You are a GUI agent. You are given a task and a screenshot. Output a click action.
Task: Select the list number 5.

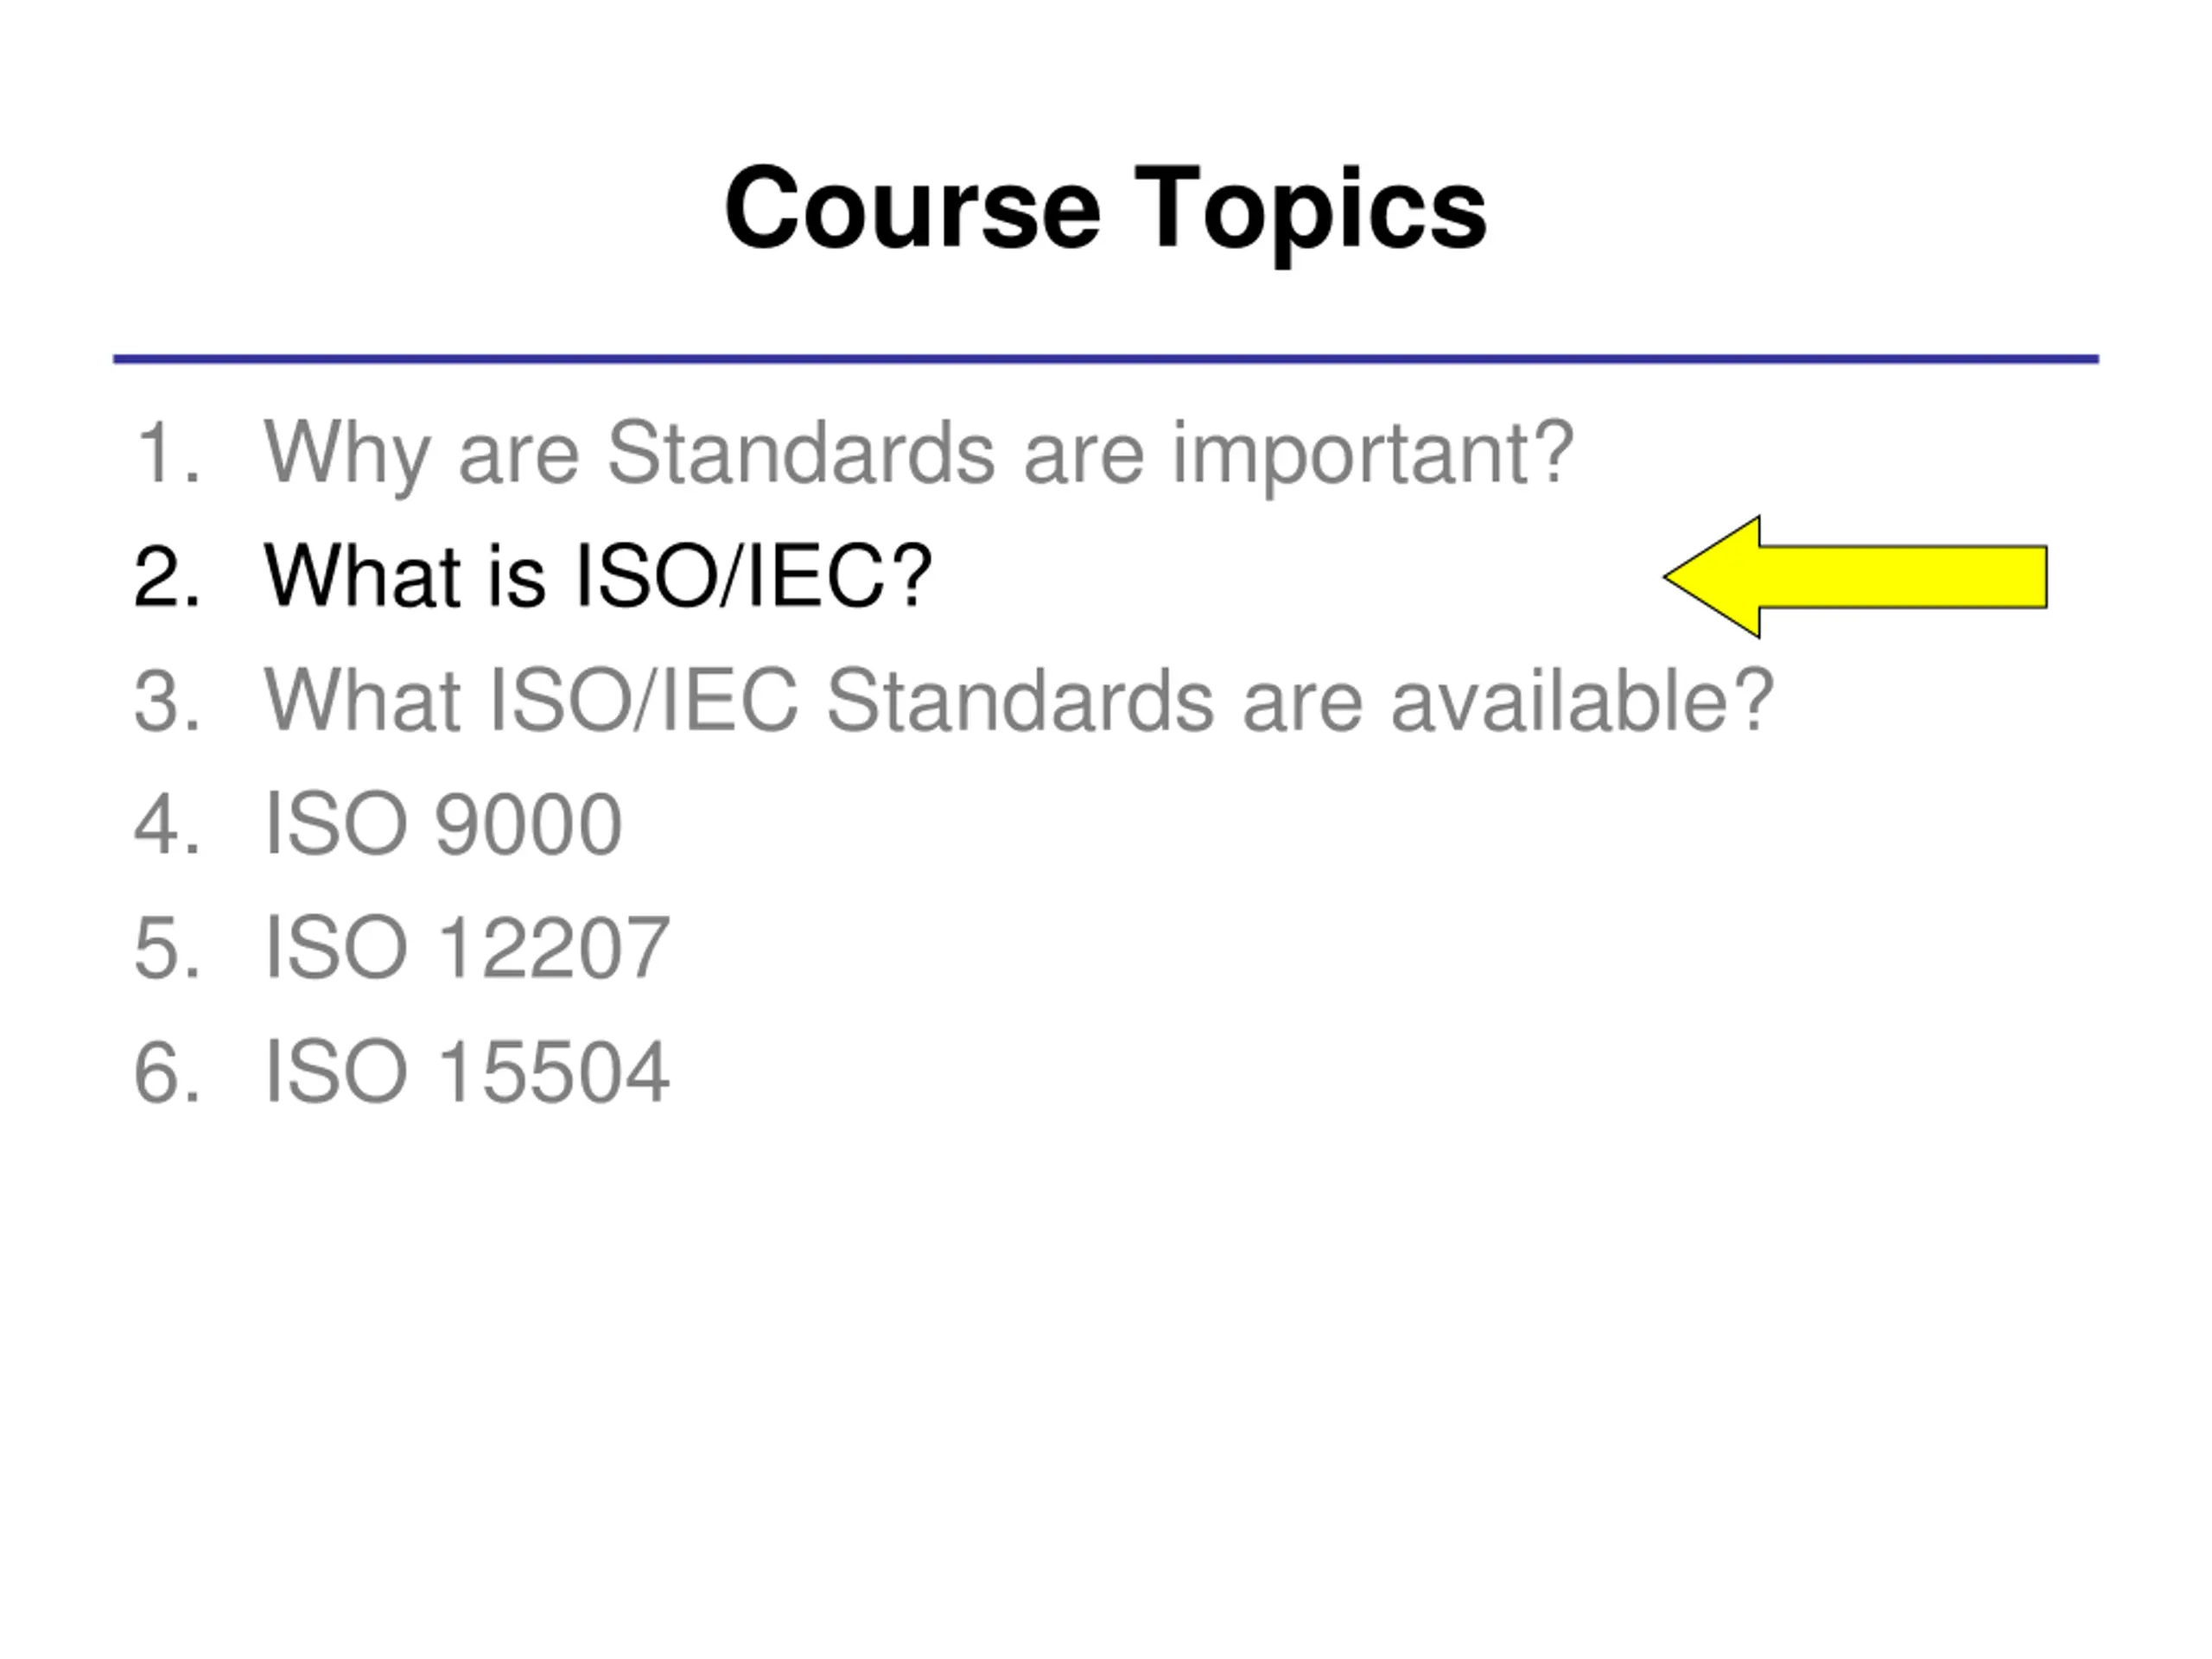(167, 948)
